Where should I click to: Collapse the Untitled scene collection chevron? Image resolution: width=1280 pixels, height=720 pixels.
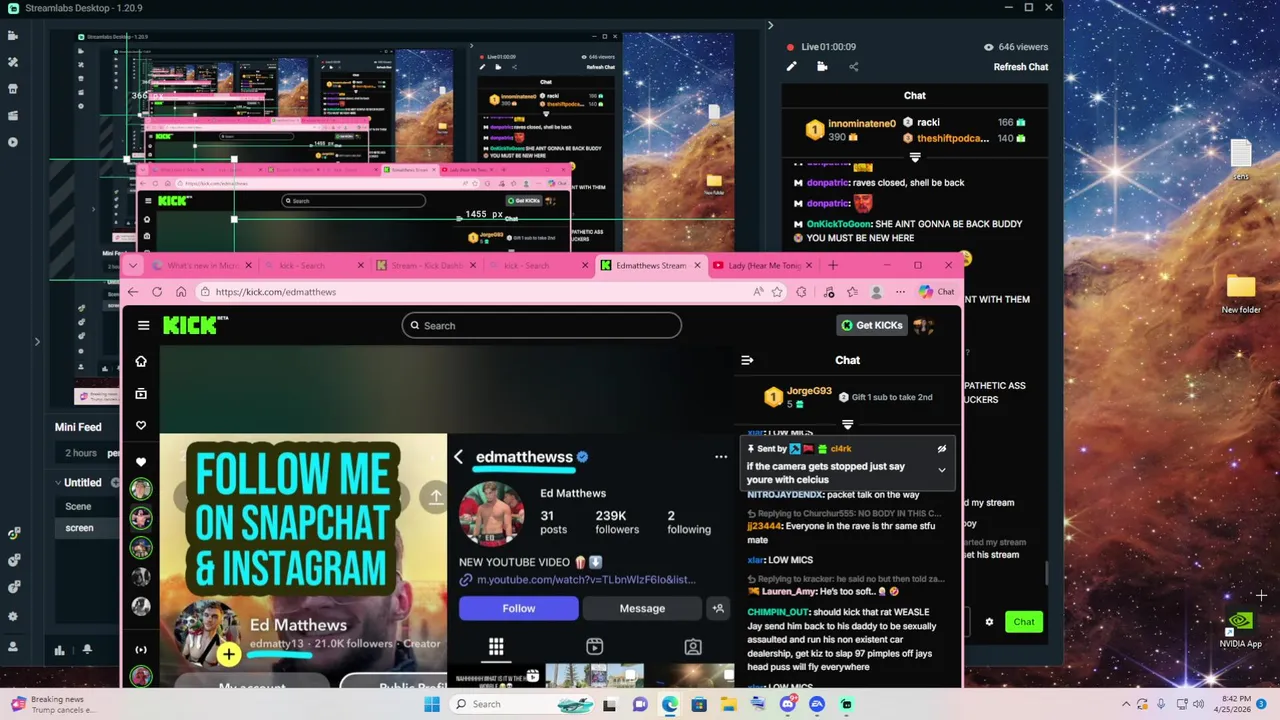click(58, 482)
